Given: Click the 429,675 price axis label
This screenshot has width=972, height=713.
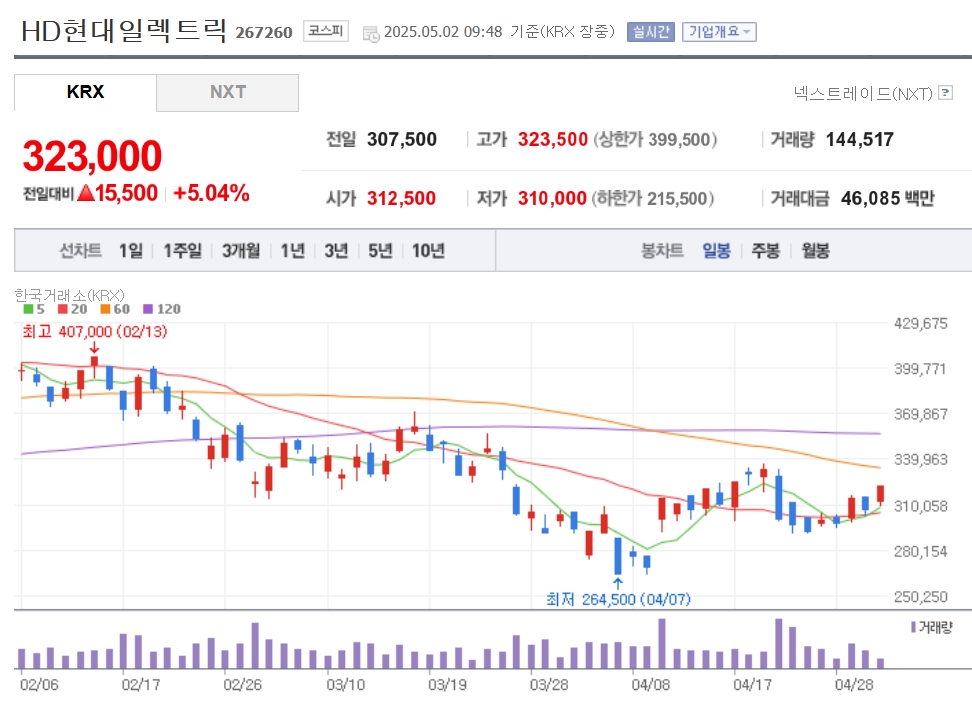Looking at the screenshot, I should point(921,324).
